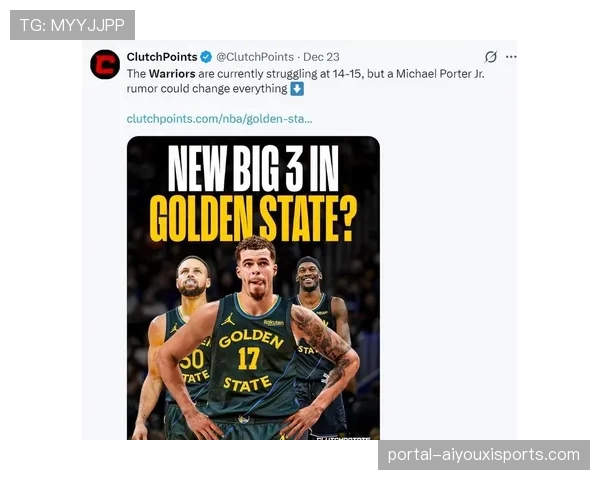Open the portal-aiyouxisports.com watermark link

point(484,455)
